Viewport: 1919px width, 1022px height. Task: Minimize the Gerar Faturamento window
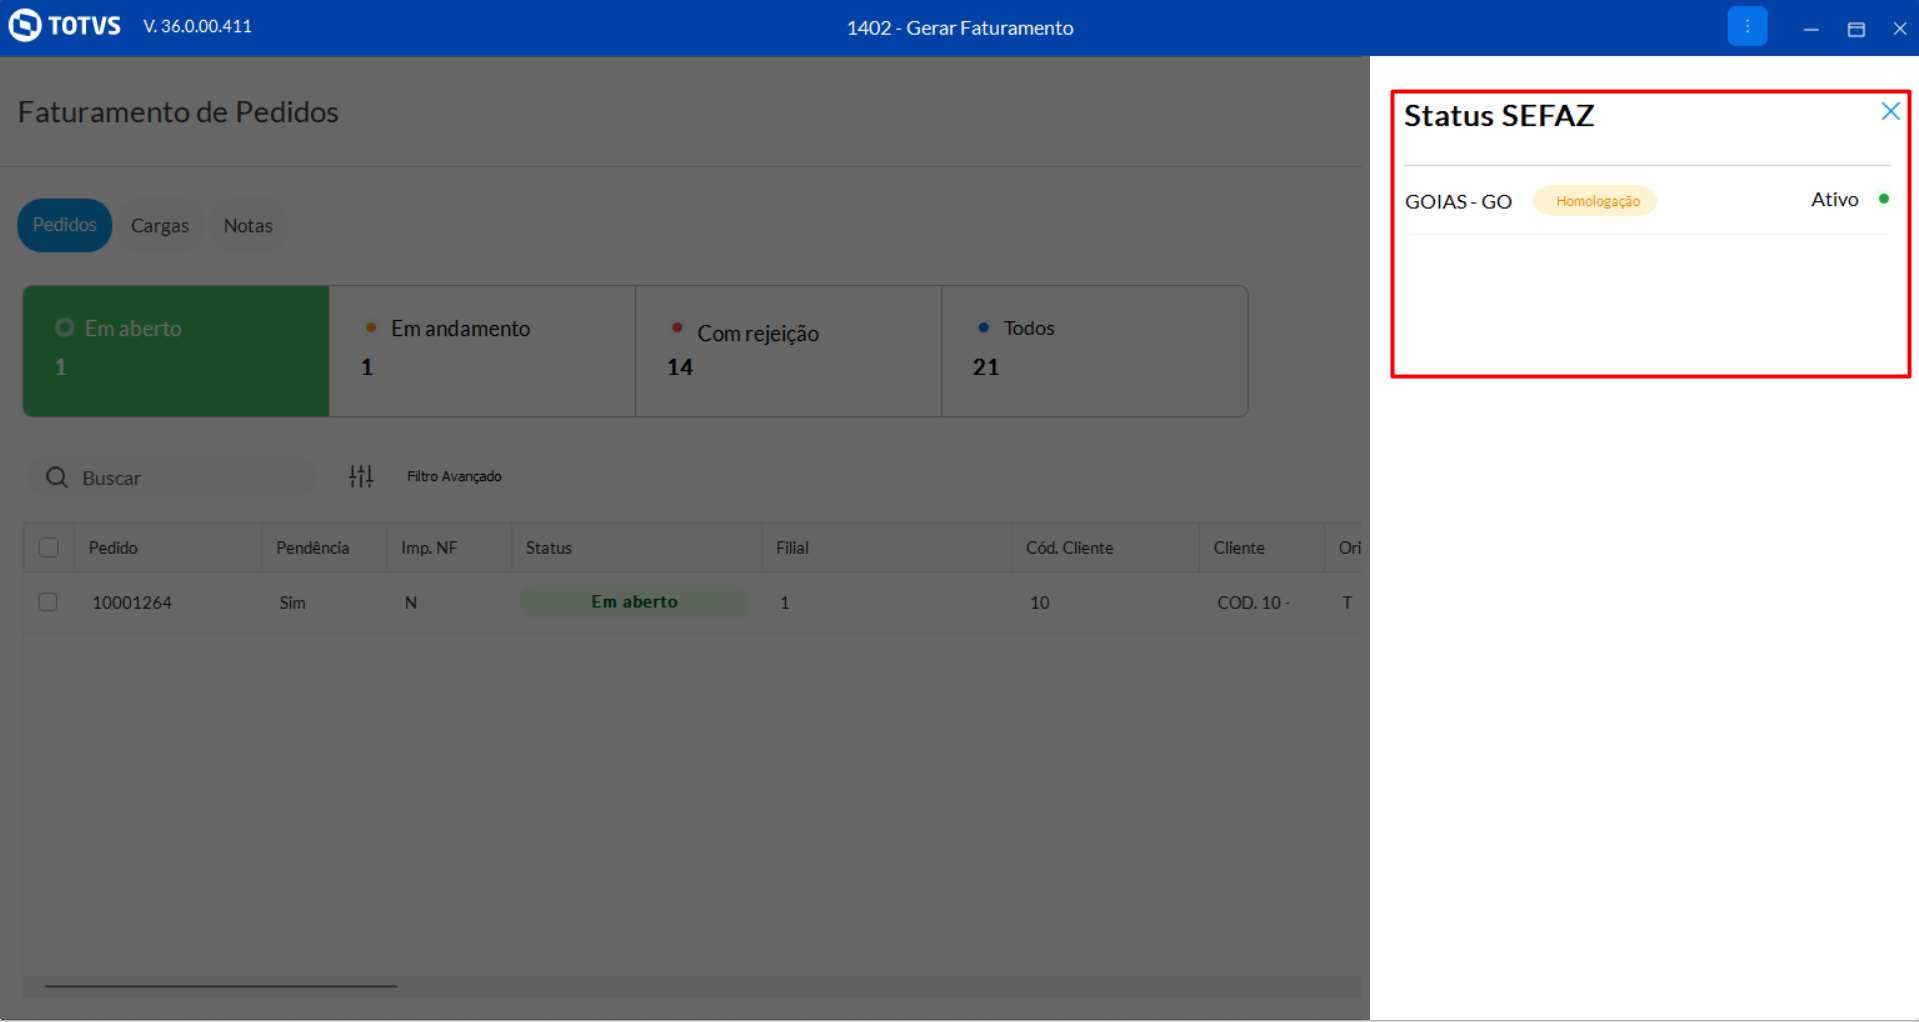pos(1810,29)
